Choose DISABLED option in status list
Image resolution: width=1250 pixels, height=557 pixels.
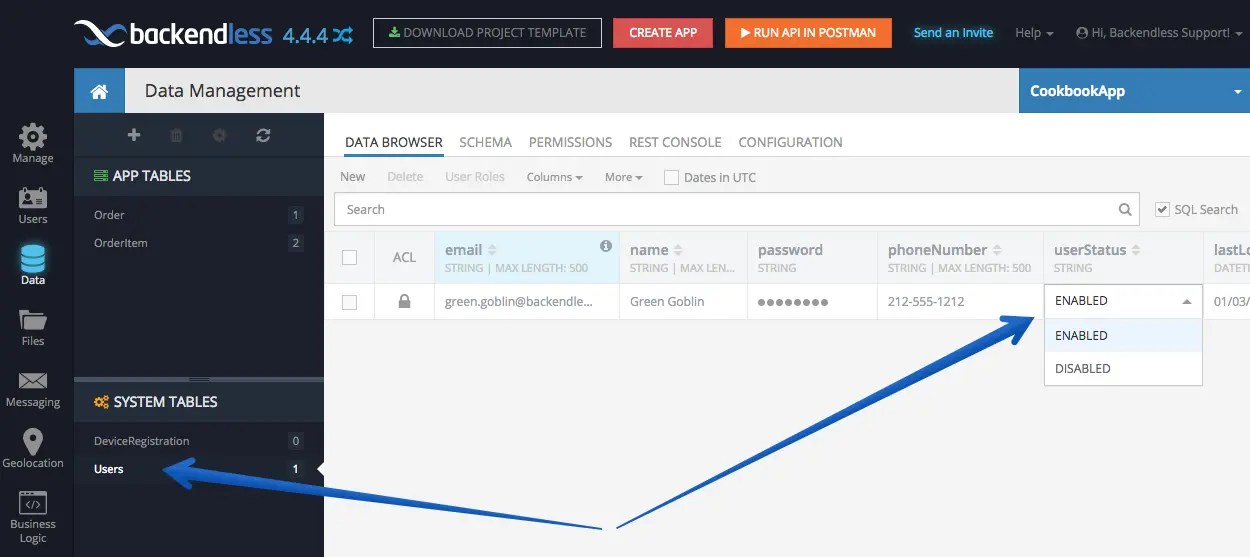click(1123, 368)
